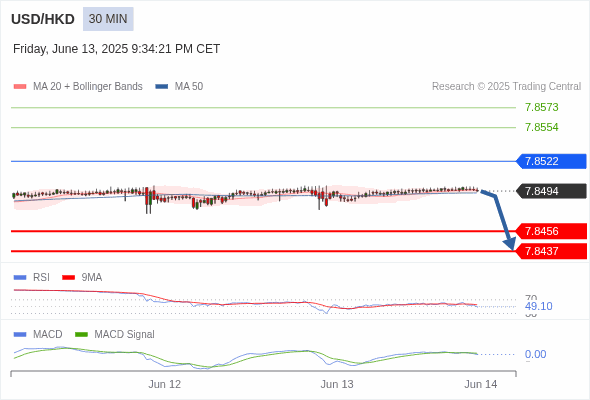Click the blue downward forecast arrow head
The image size is (590, 400).
[x=510, y=244]
